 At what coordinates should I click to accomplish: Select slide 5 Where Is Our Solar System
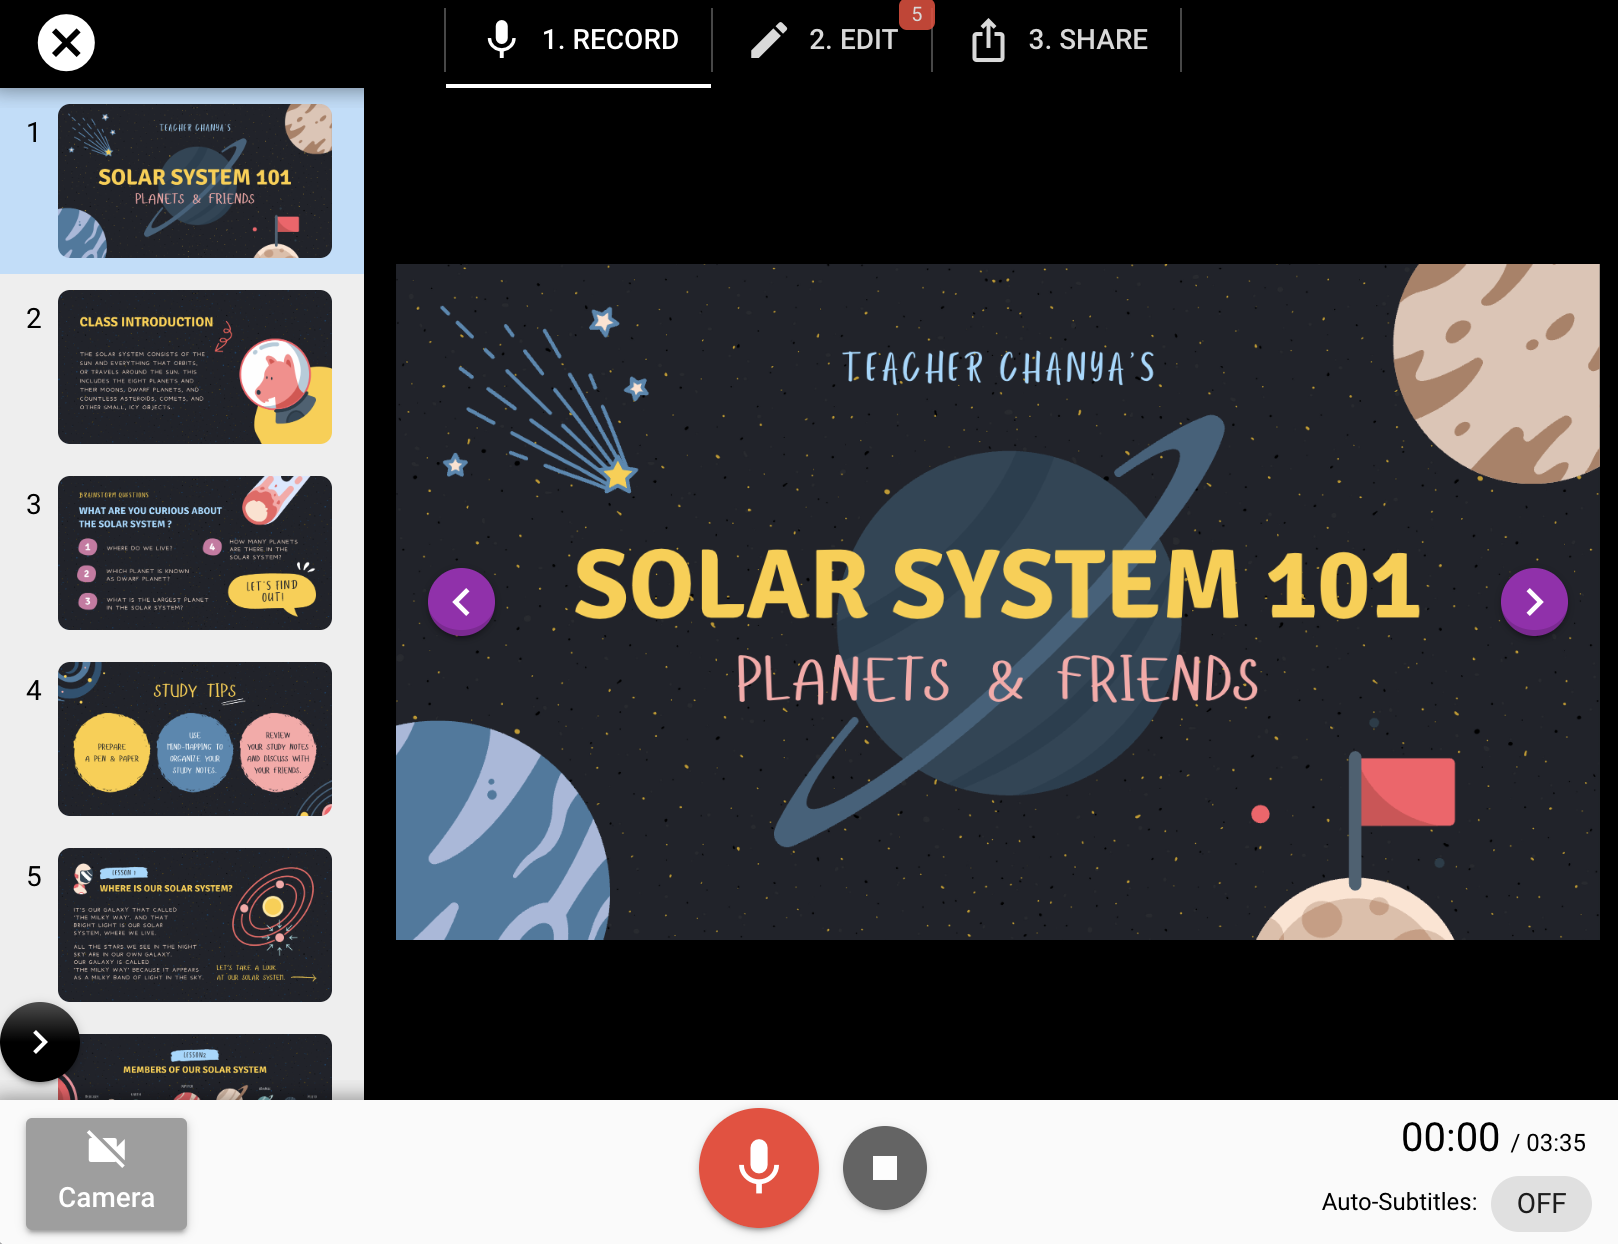[x=195, y=925]
